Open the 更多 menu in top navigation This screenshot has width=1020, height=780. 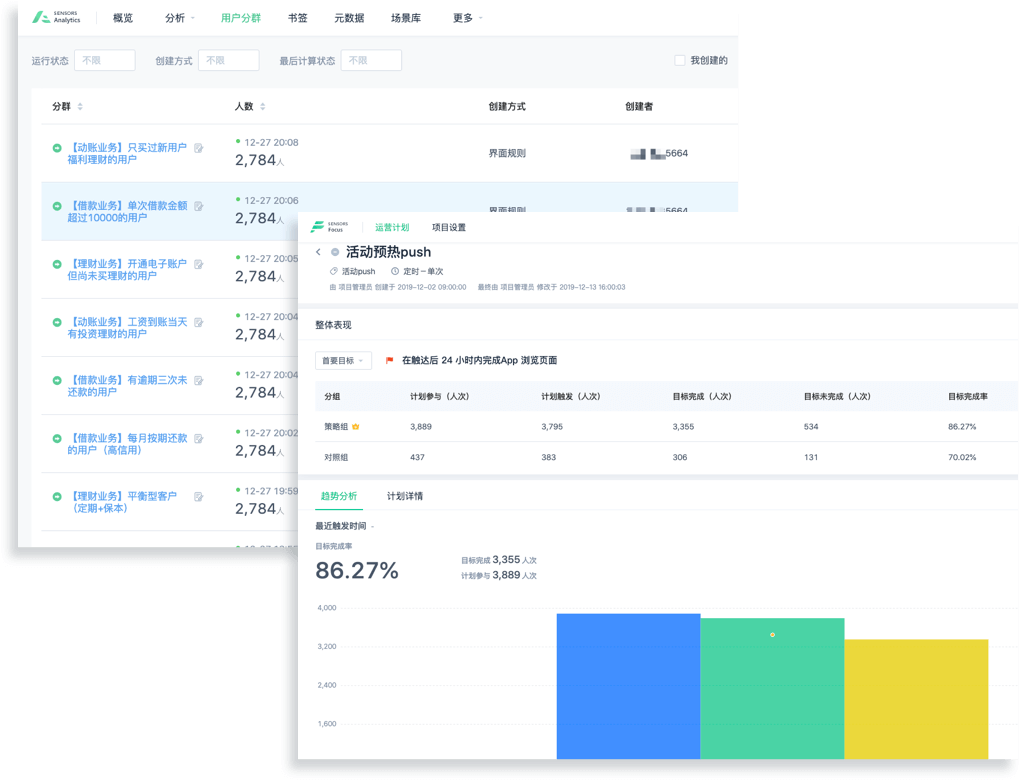(x=466, y=18)
